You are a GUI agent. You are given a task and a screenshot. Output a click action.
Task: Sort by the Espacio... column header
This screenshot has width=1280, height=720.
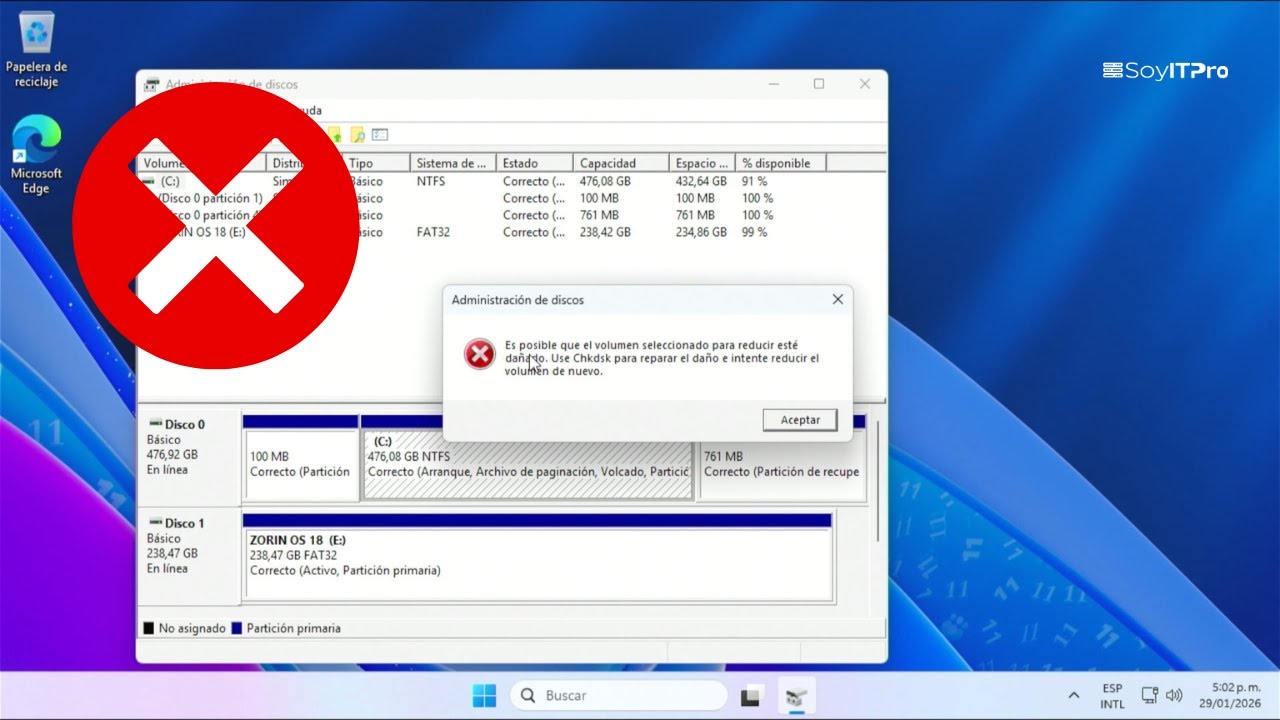(x=702, y=163)
